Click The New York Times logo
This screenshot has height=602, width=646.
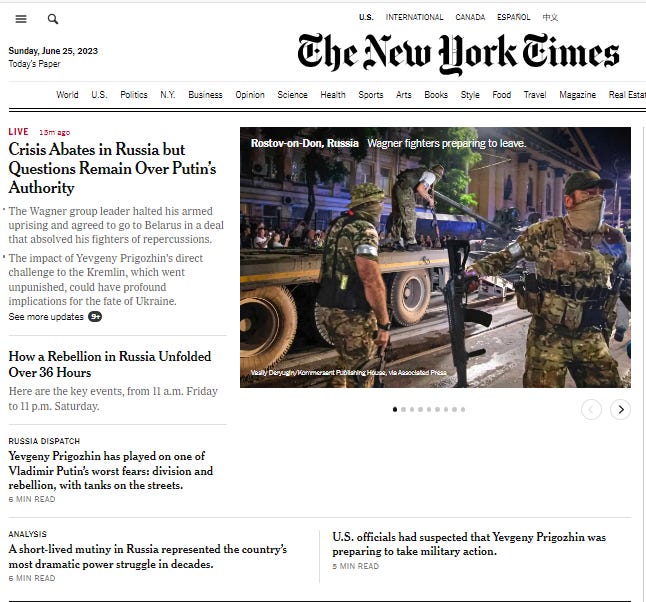click(x=458, y=54)
